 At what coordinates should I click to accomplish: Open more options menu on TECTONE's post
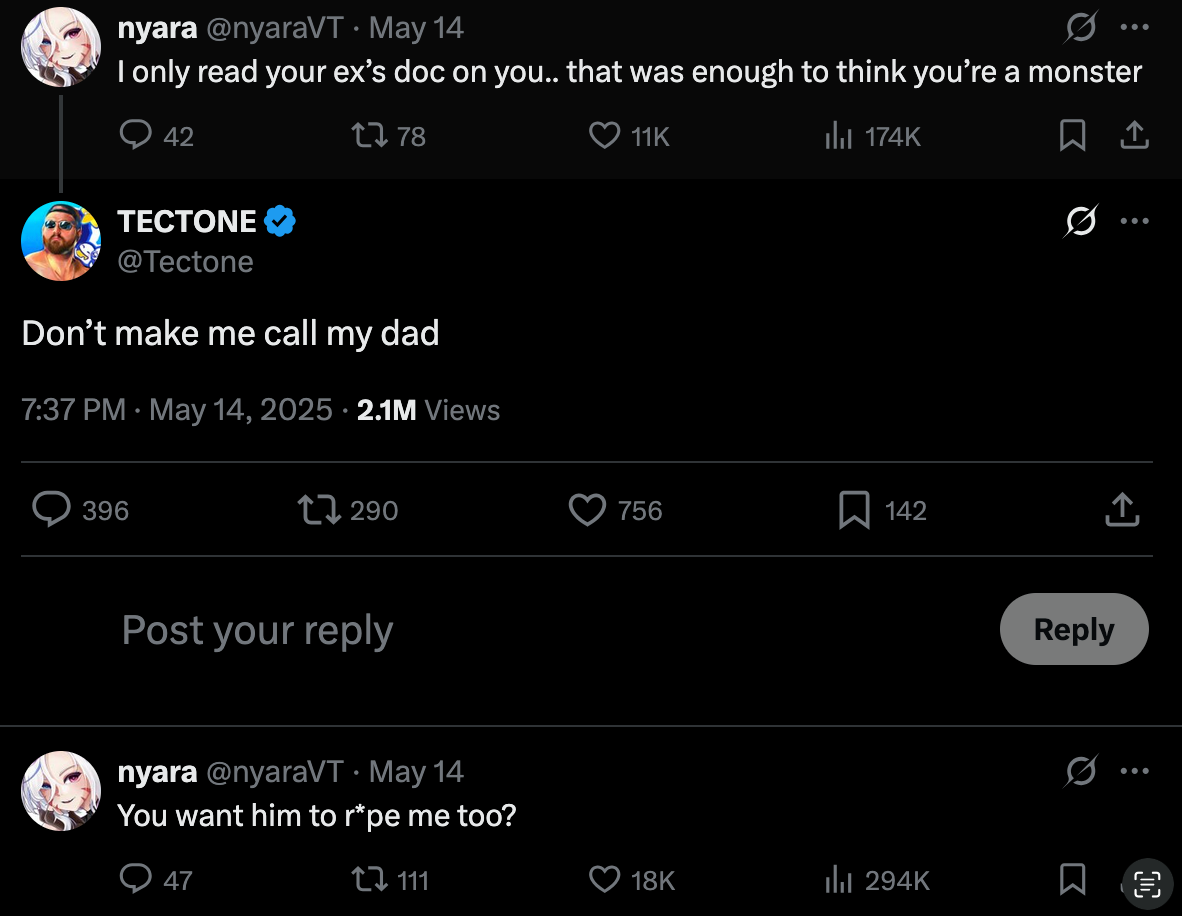tap(1135, 221)
